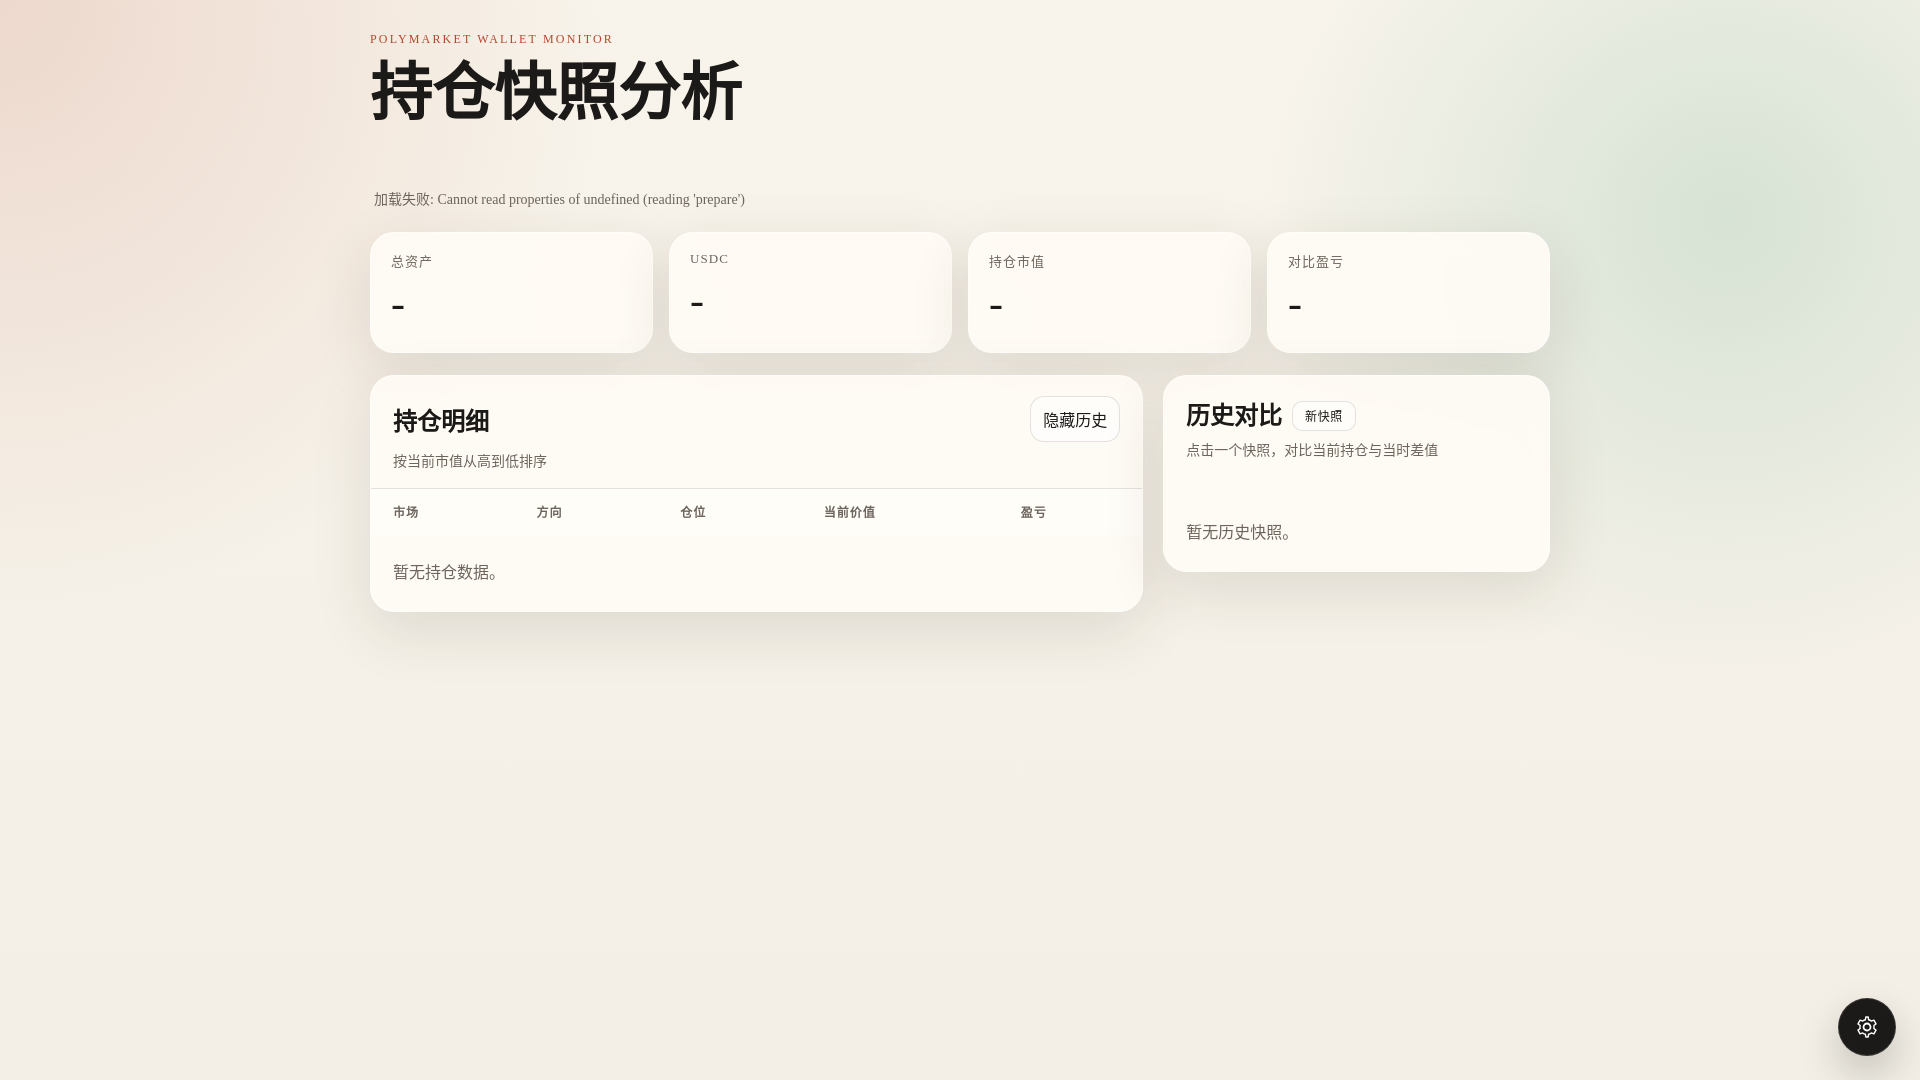
Task: Click the POLYMARKET WALLET MONITOR label
Action: tap(491, 39)
